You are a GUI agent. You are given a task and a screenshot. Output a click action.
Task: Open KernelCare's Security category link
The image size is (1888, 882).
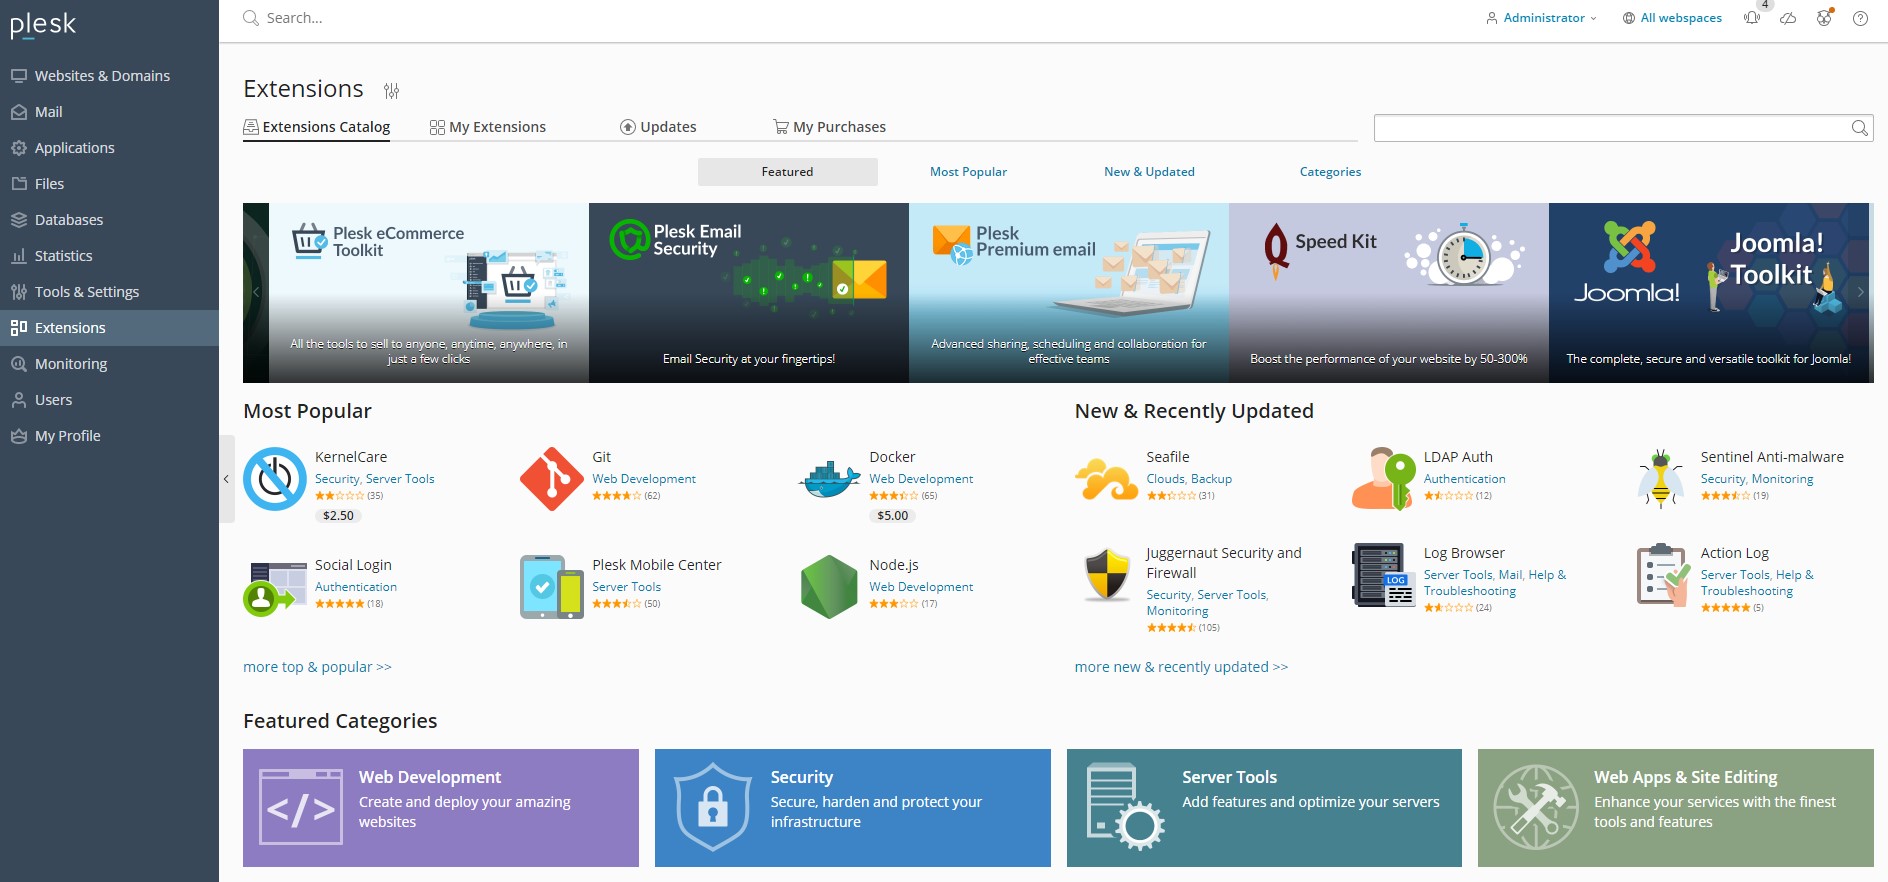[337, 479]
